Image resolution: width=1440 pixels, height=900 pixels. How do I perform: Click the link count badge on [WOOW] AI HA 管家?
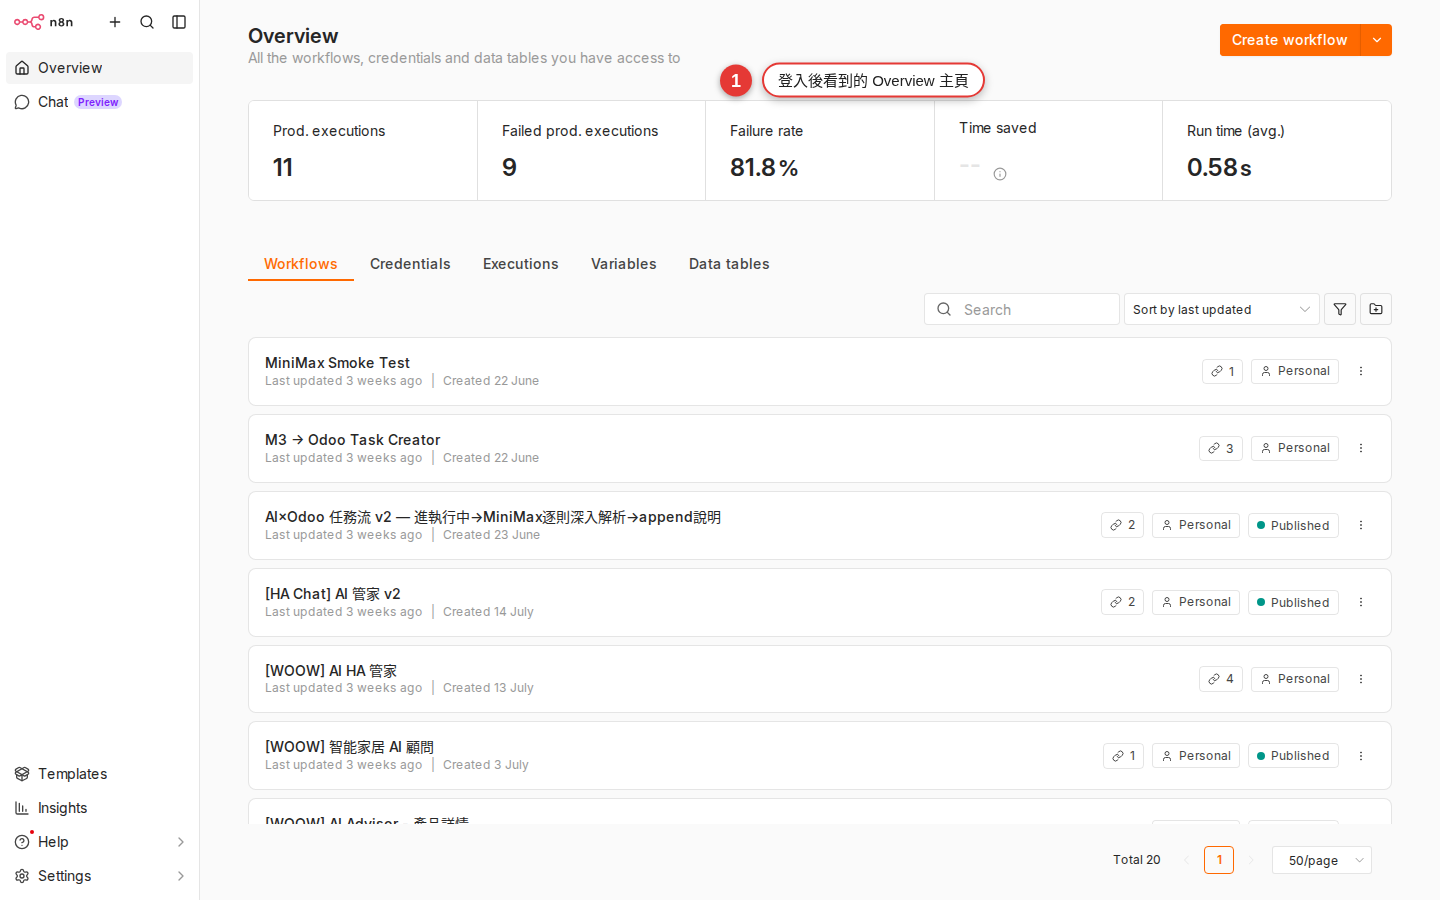[x=1221, y=679]
